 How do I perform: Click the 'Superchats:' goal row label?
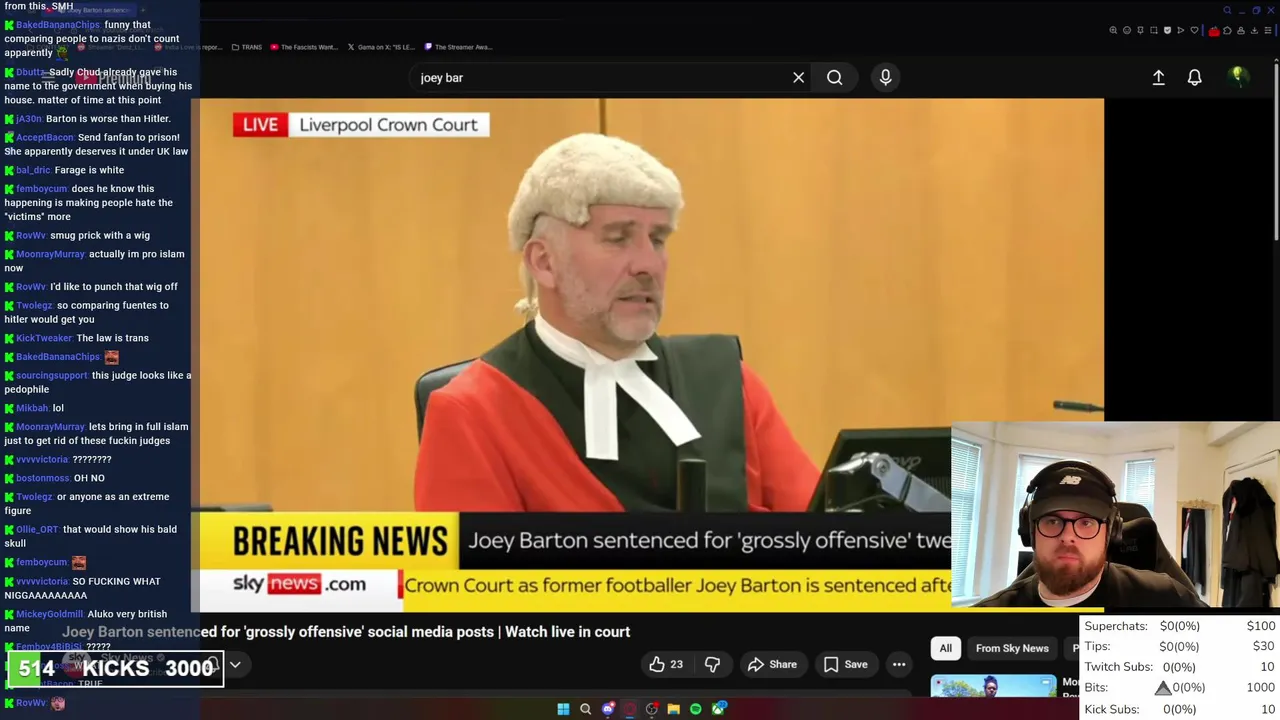point(1115,626)
